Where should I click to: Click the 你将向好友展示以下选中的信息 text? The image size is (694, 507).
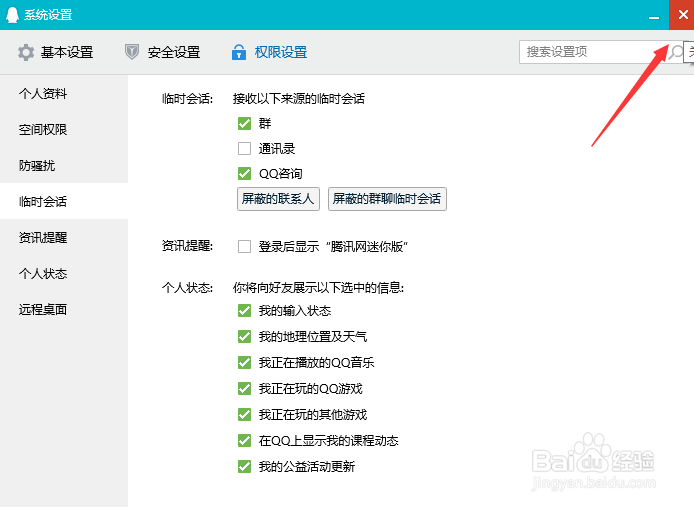click(318, 288)
